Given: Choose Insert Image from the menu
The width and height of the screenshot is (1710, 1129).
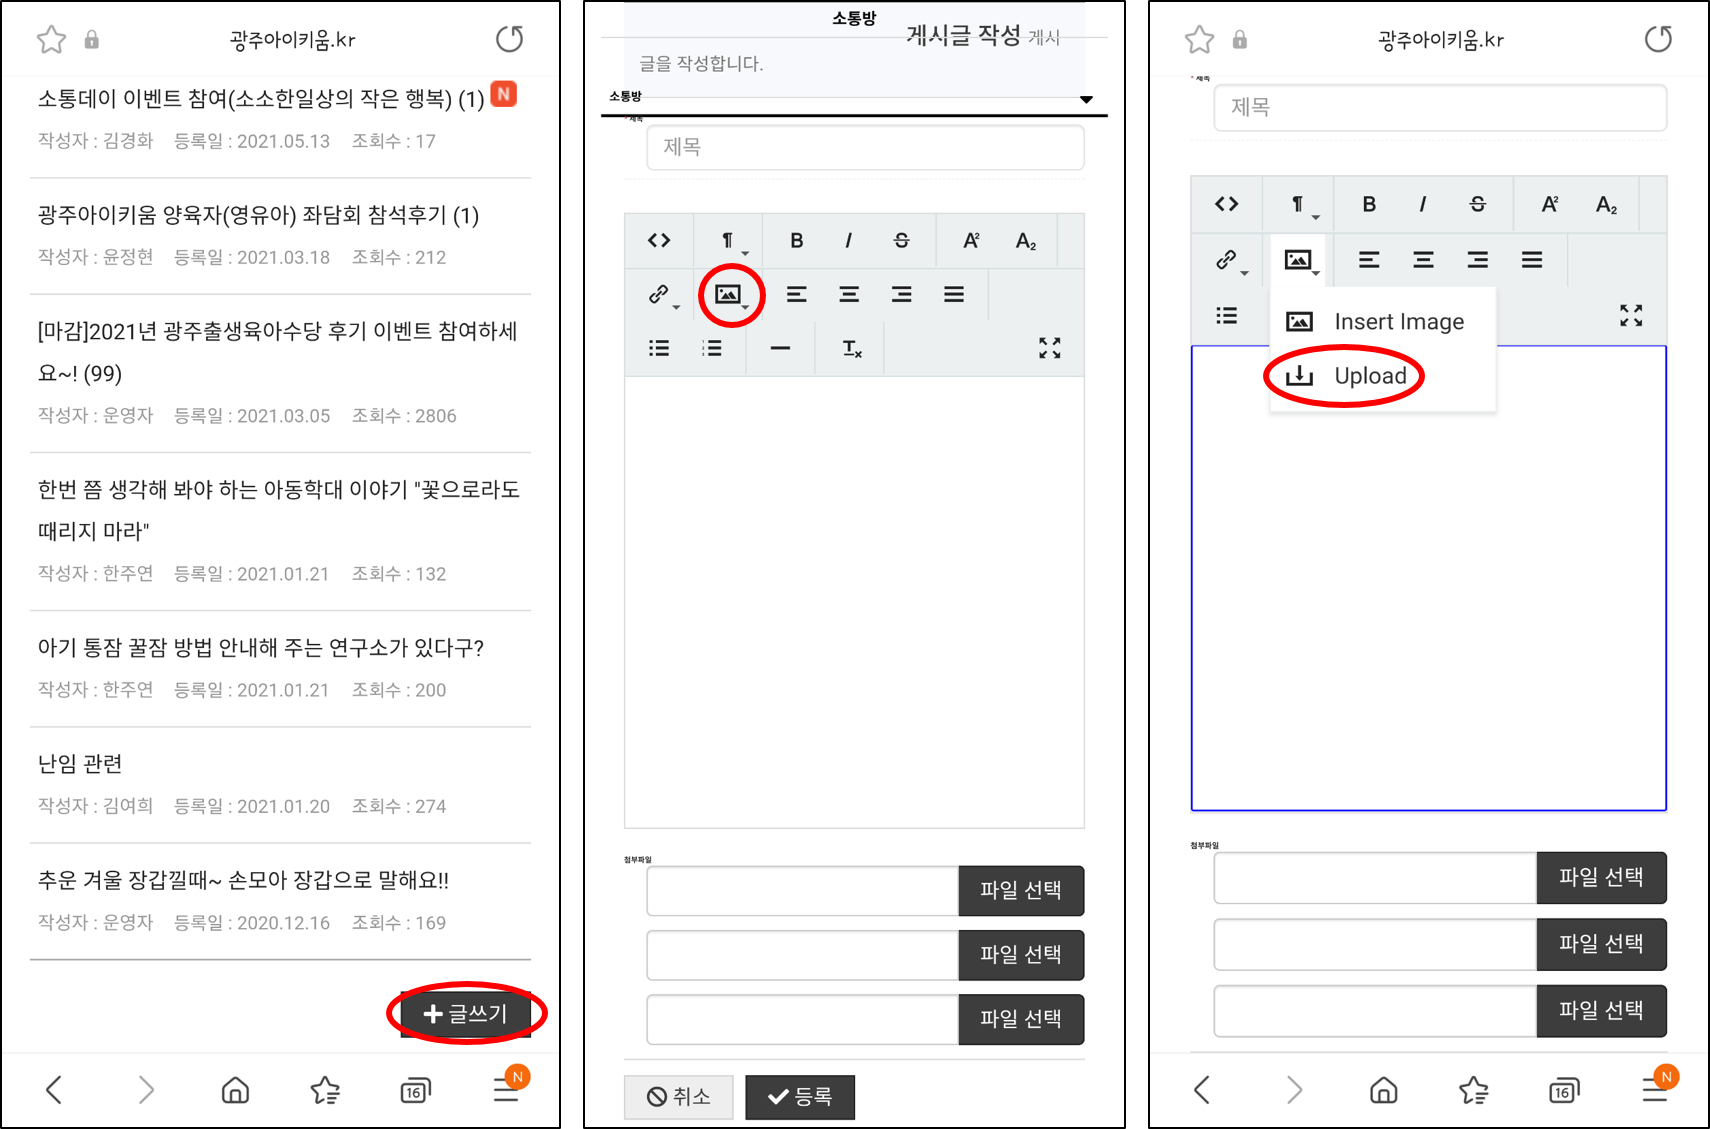Looking at the screenshot, I should click(x=1397, y=321).
